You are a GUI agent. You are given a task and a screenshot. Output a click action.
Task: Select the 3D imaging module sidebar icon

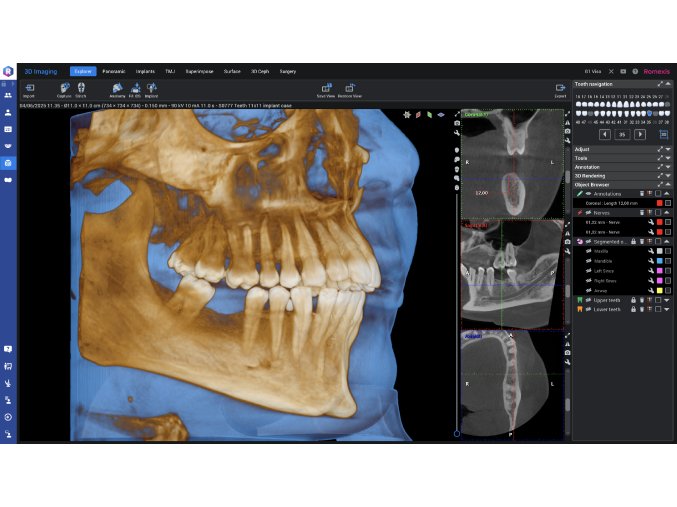coord(8,163)
